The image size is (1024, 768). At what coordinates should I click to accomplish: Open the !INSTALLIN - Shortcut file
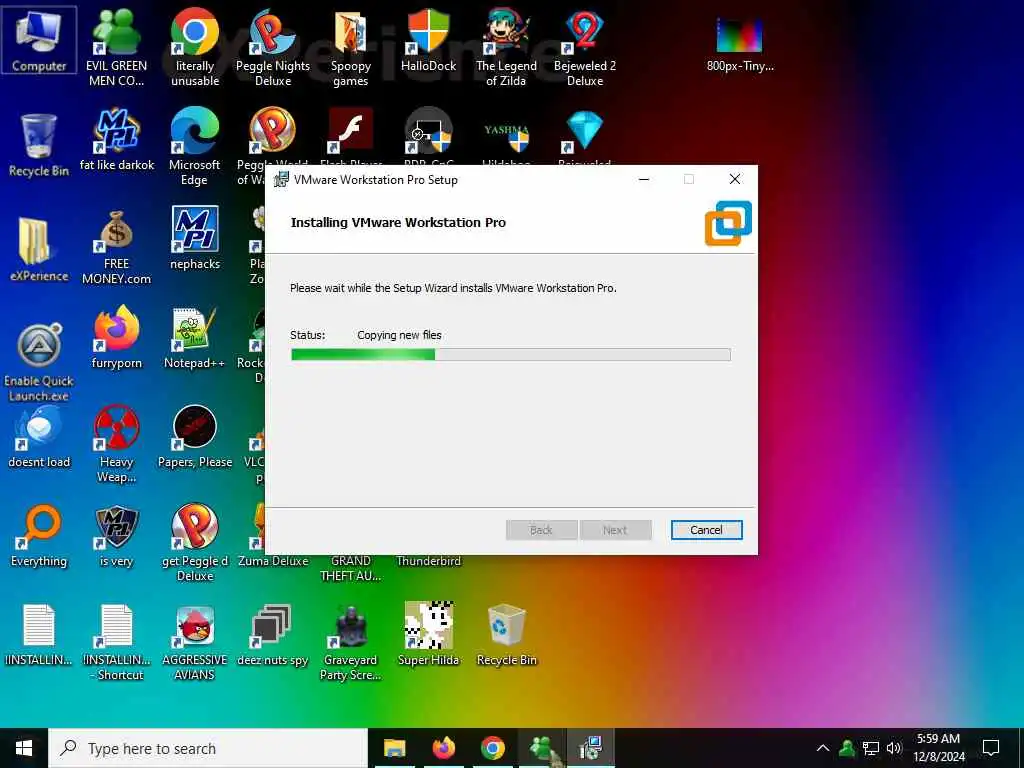[116, 642]
